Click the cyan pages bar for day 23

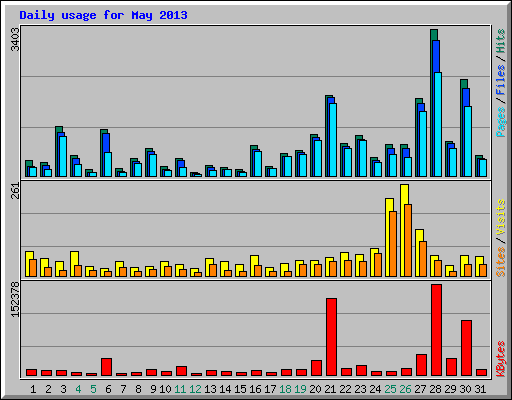(363, 158)
